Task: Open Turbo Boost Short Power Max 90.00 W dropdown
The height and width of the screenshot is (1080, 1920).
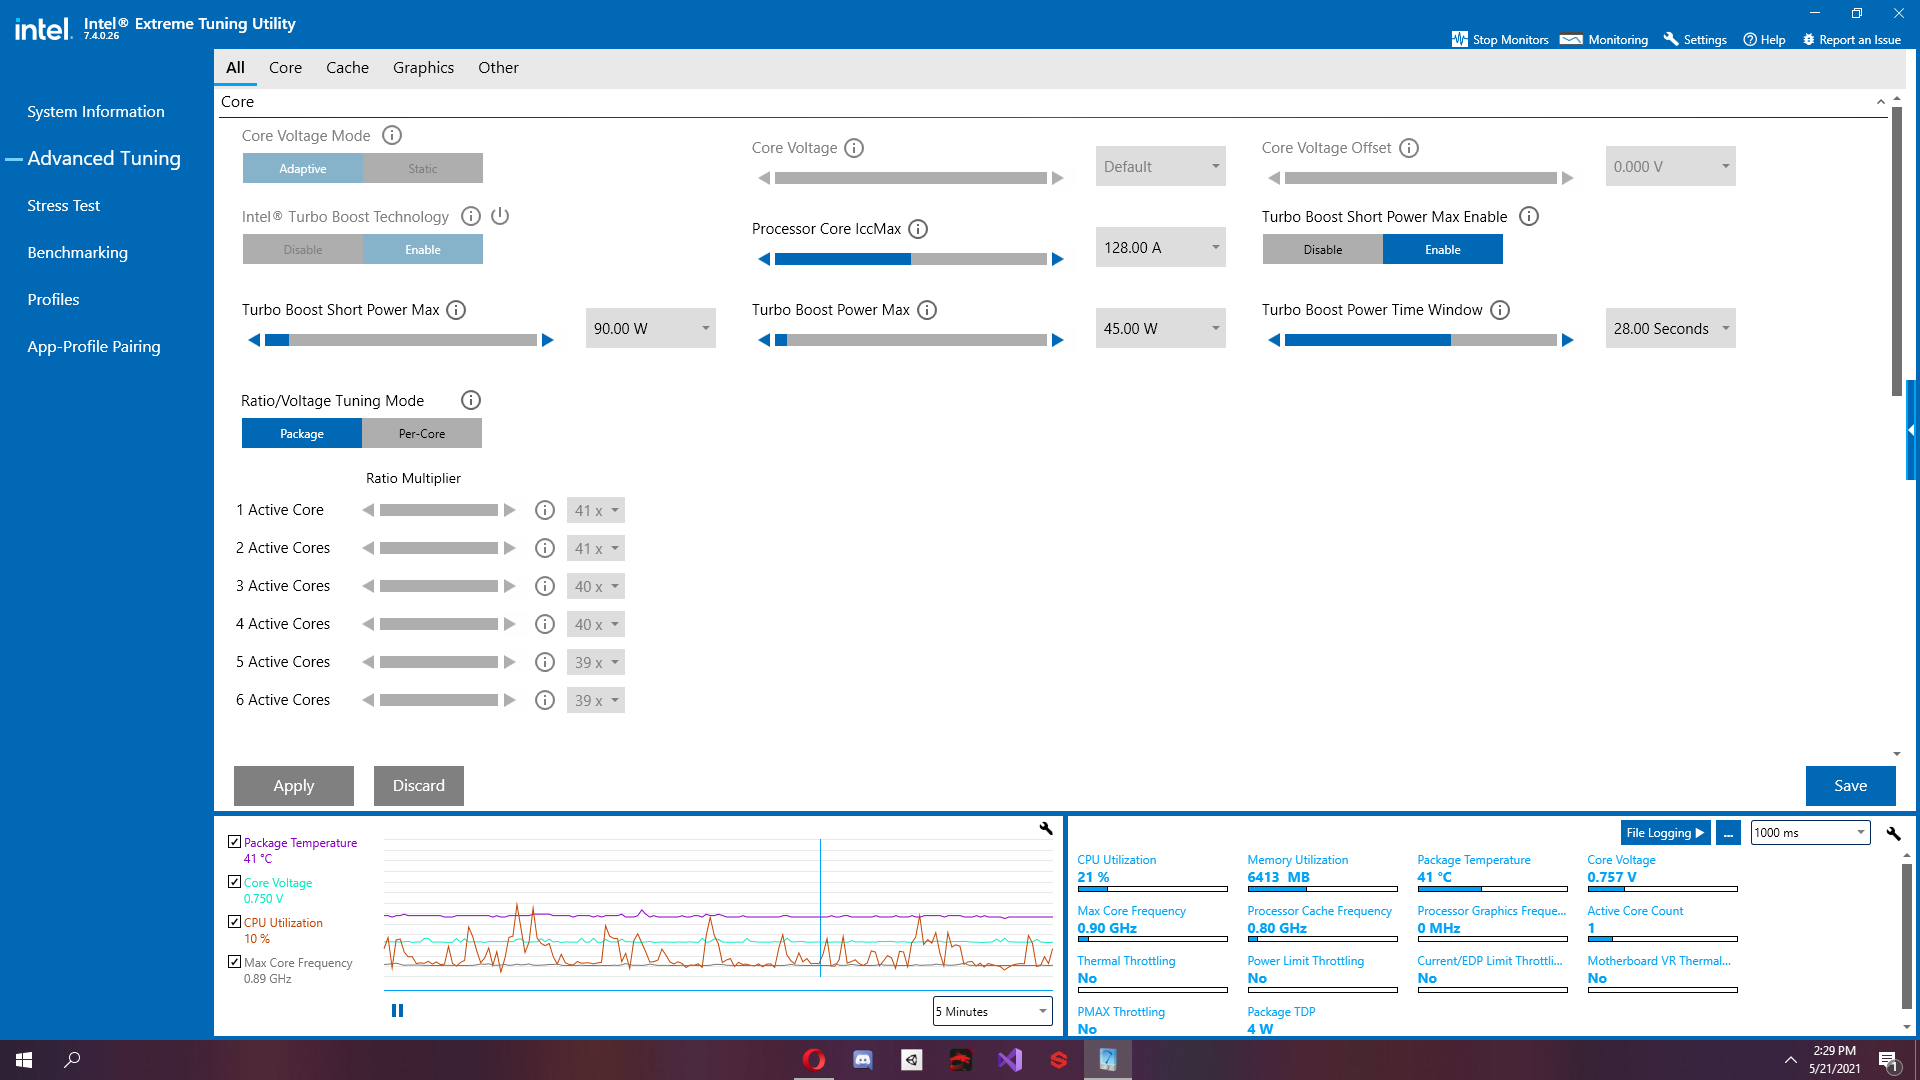Action: 651,328
